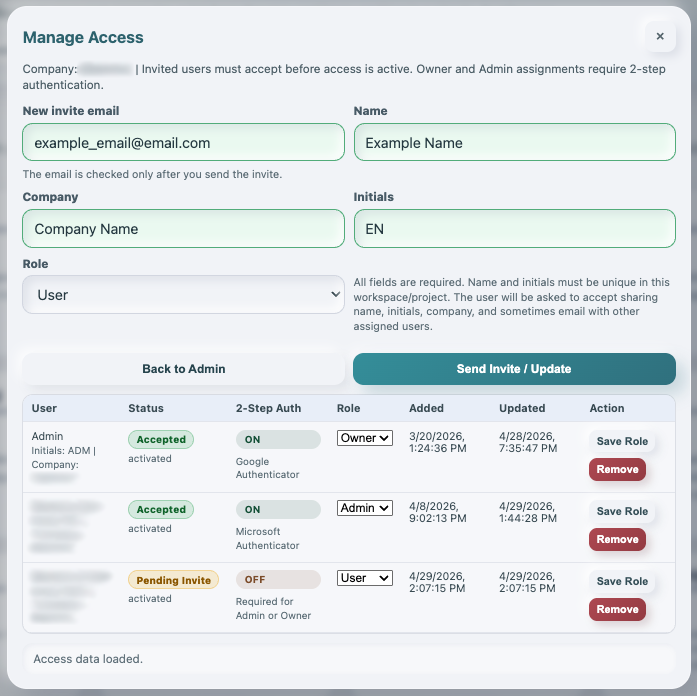
Task: Click Back to Admin button
Action: click(184, 369)
